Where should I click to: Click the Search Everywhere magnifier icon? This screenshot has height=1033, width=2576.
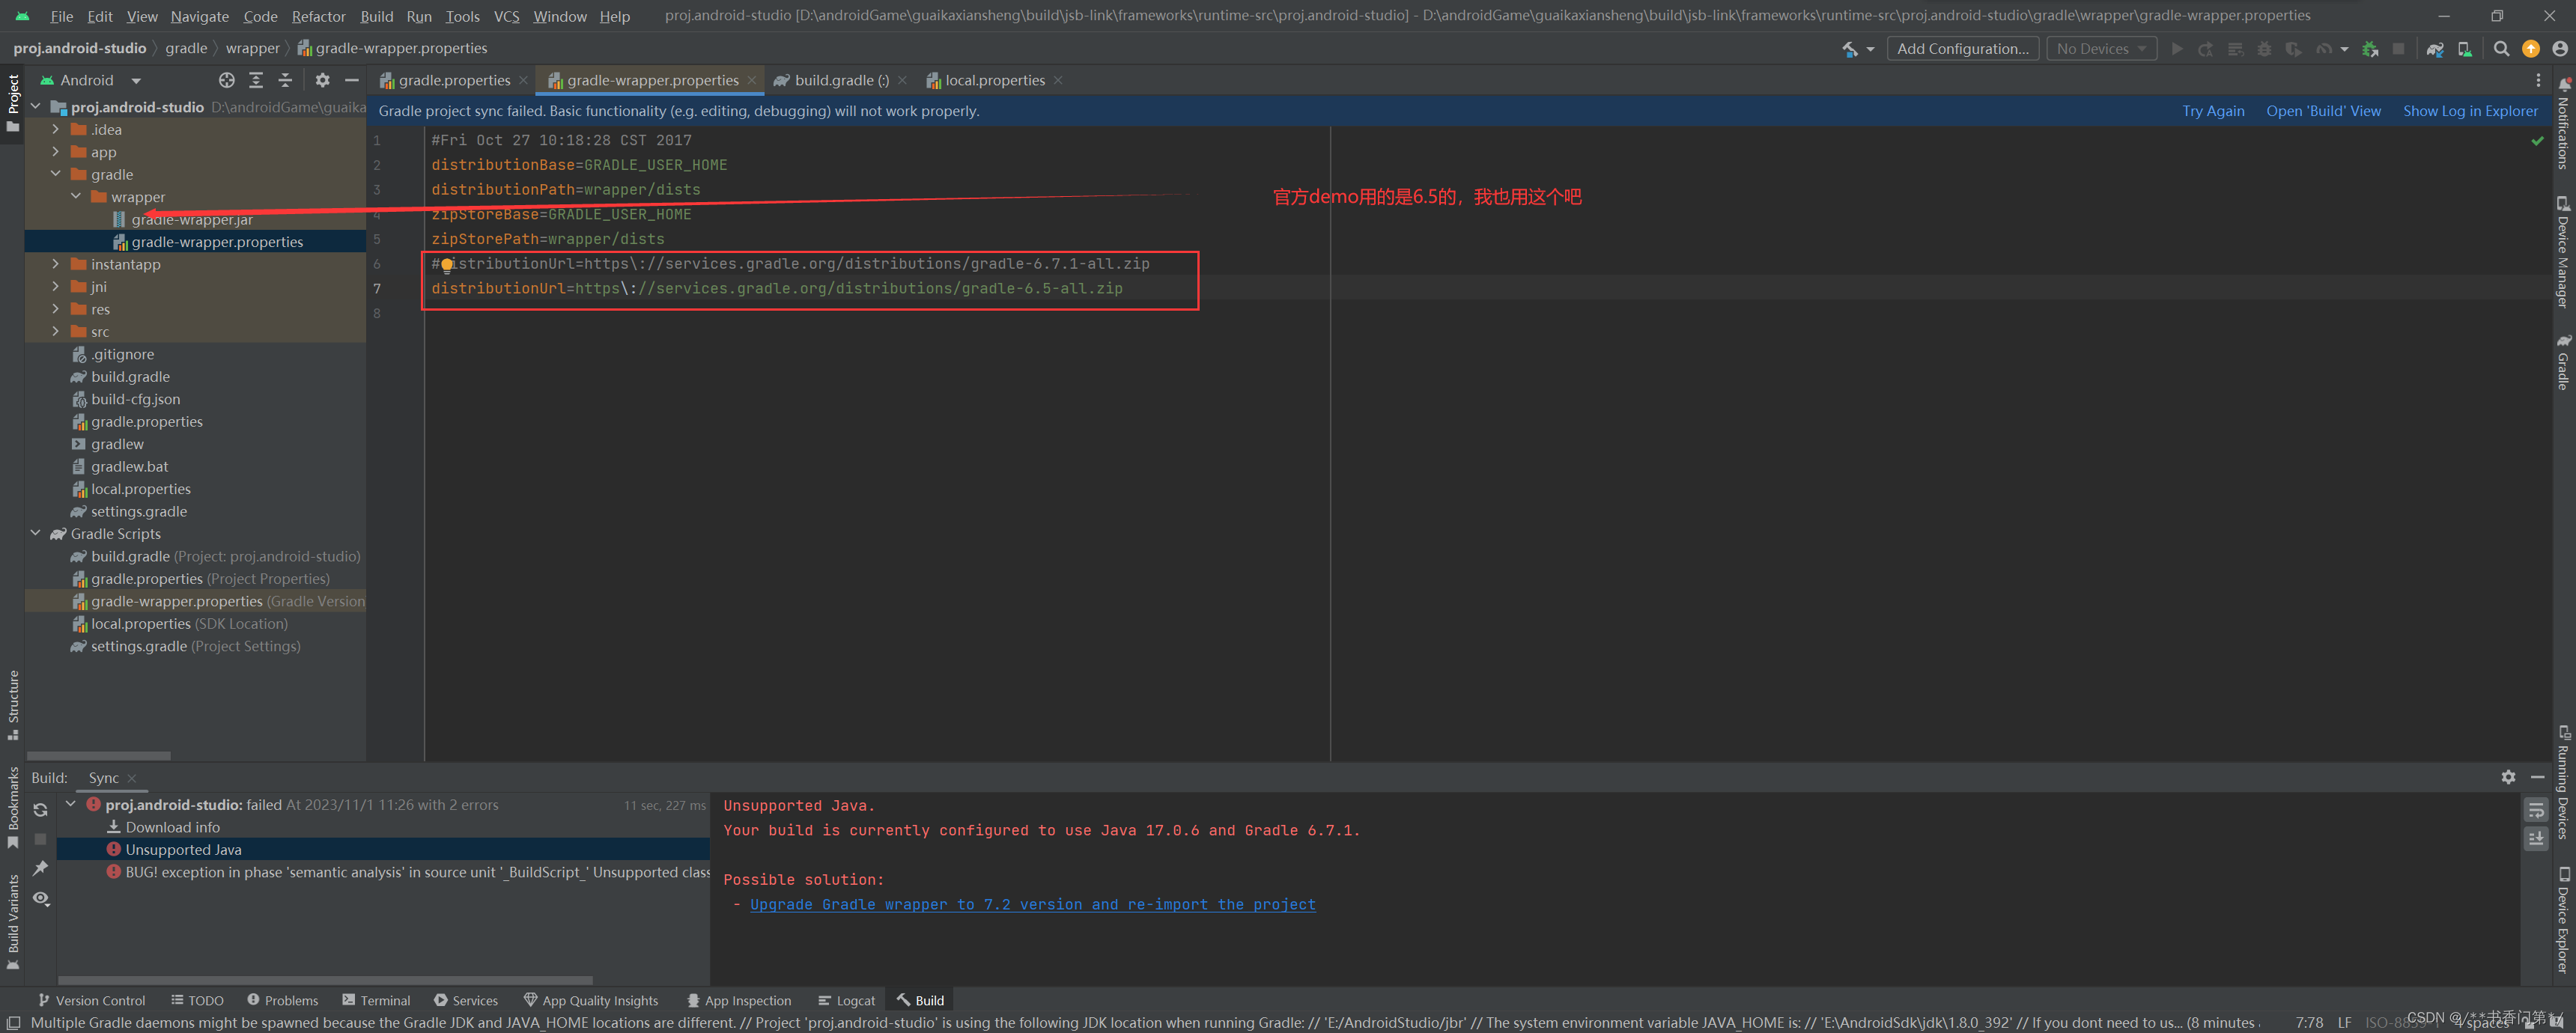pos(2501,49)
